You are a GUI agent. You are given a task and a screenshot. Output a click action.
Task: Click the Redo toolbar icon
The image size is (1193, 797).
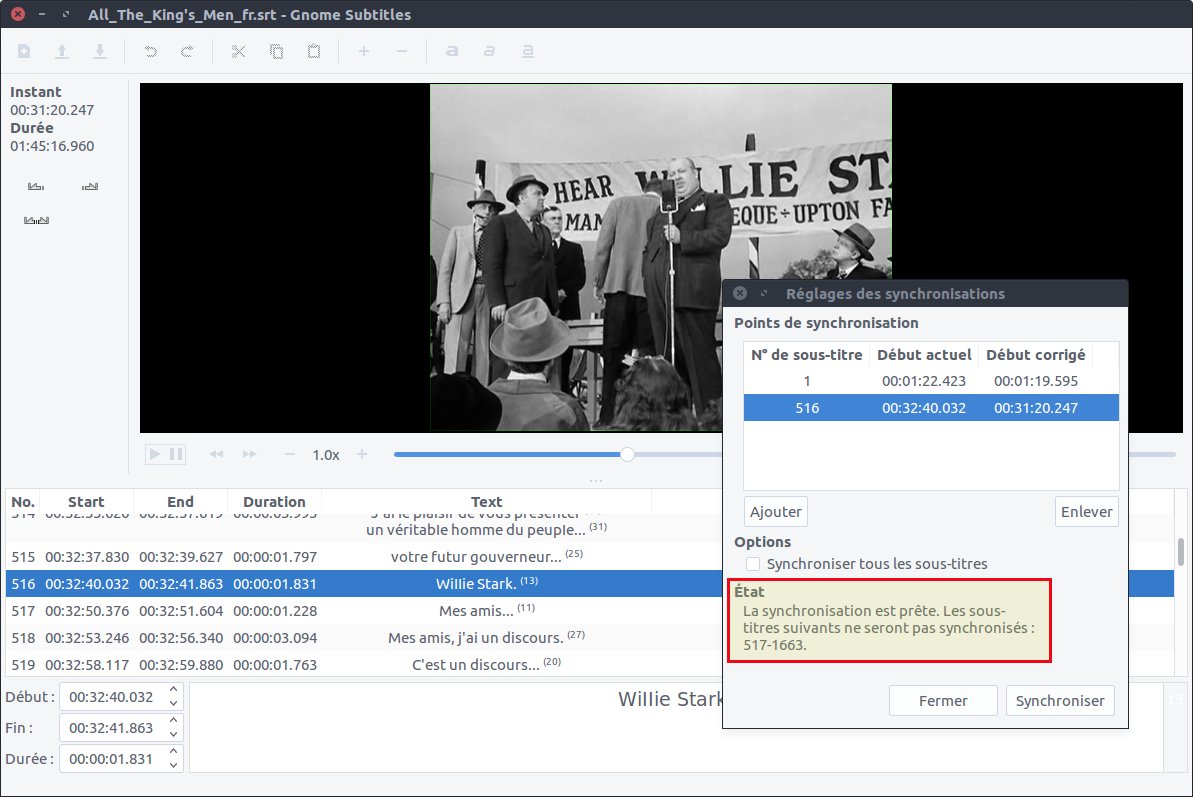(x=187, y=51)
